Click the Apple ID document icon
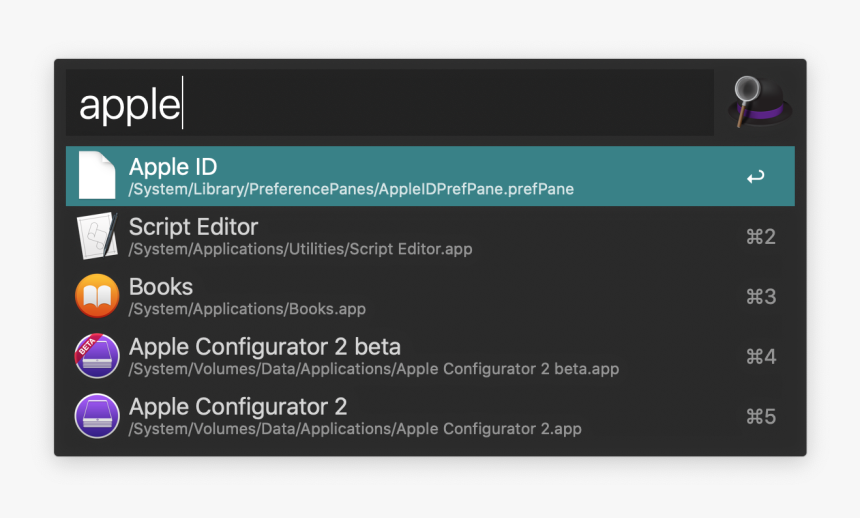This screenshot has height=518, width=860. pos(97,176)
